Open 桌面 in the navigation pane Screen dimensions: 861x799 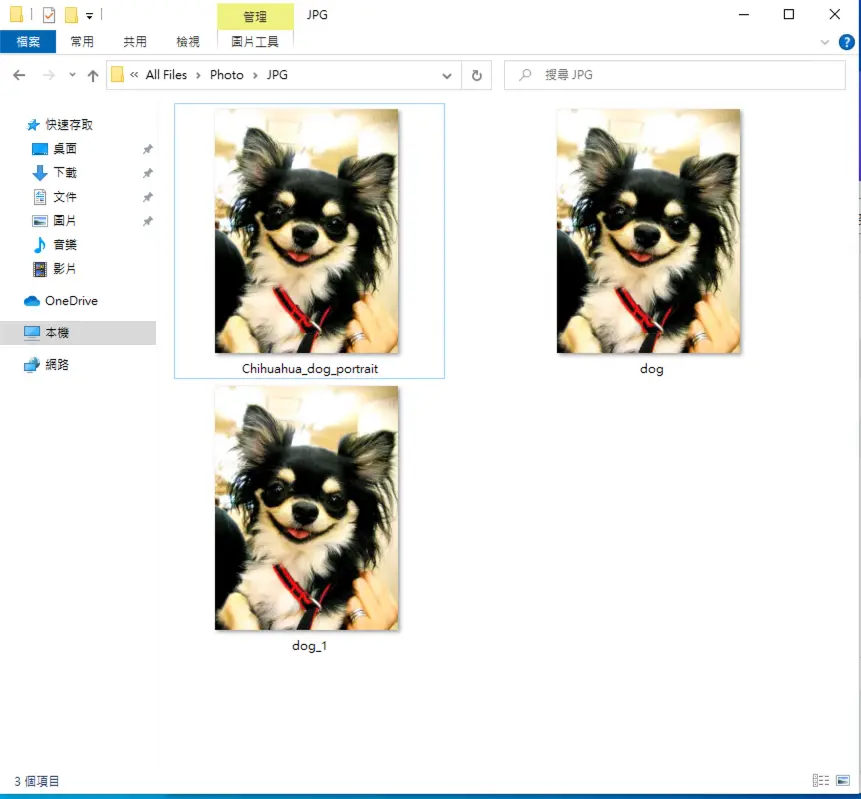pyautogui.click(x=65, y=148)
